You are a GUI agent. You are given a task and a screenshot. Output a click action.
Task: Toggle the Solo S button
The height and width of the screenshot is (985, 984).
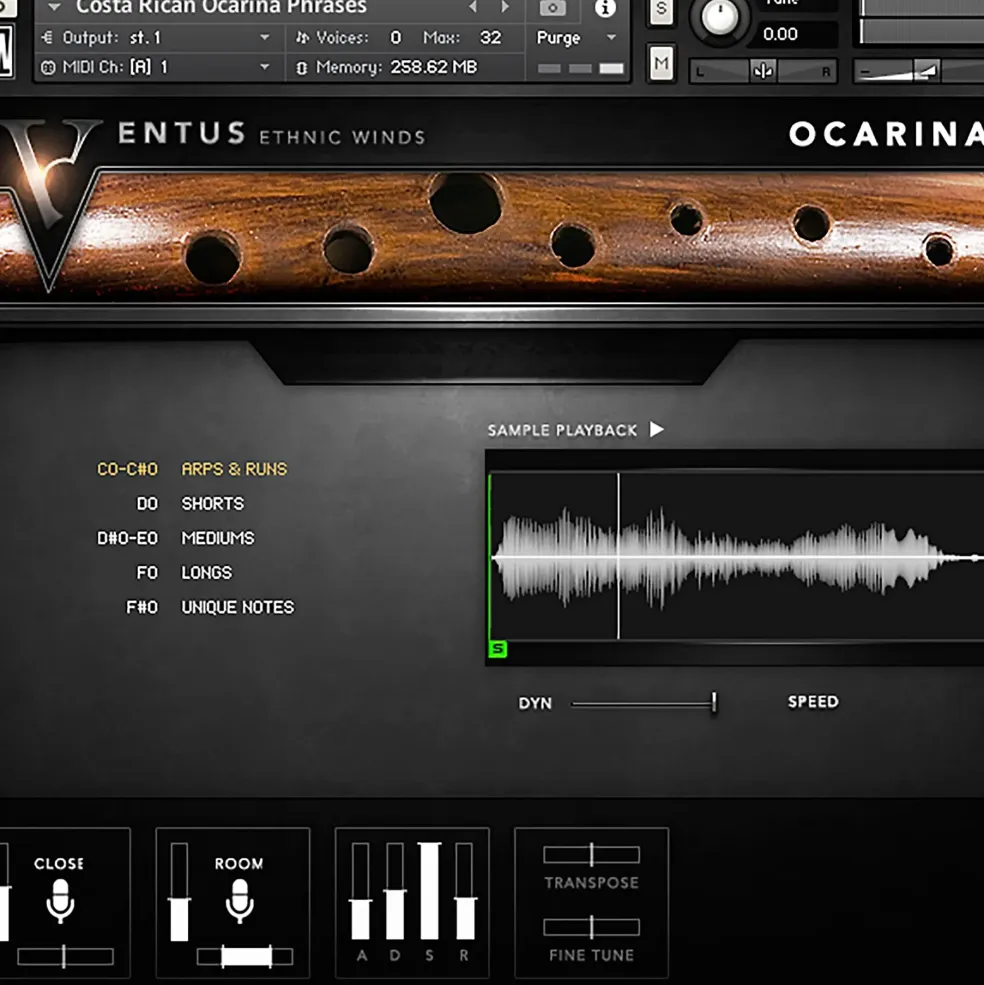(661, 11)
